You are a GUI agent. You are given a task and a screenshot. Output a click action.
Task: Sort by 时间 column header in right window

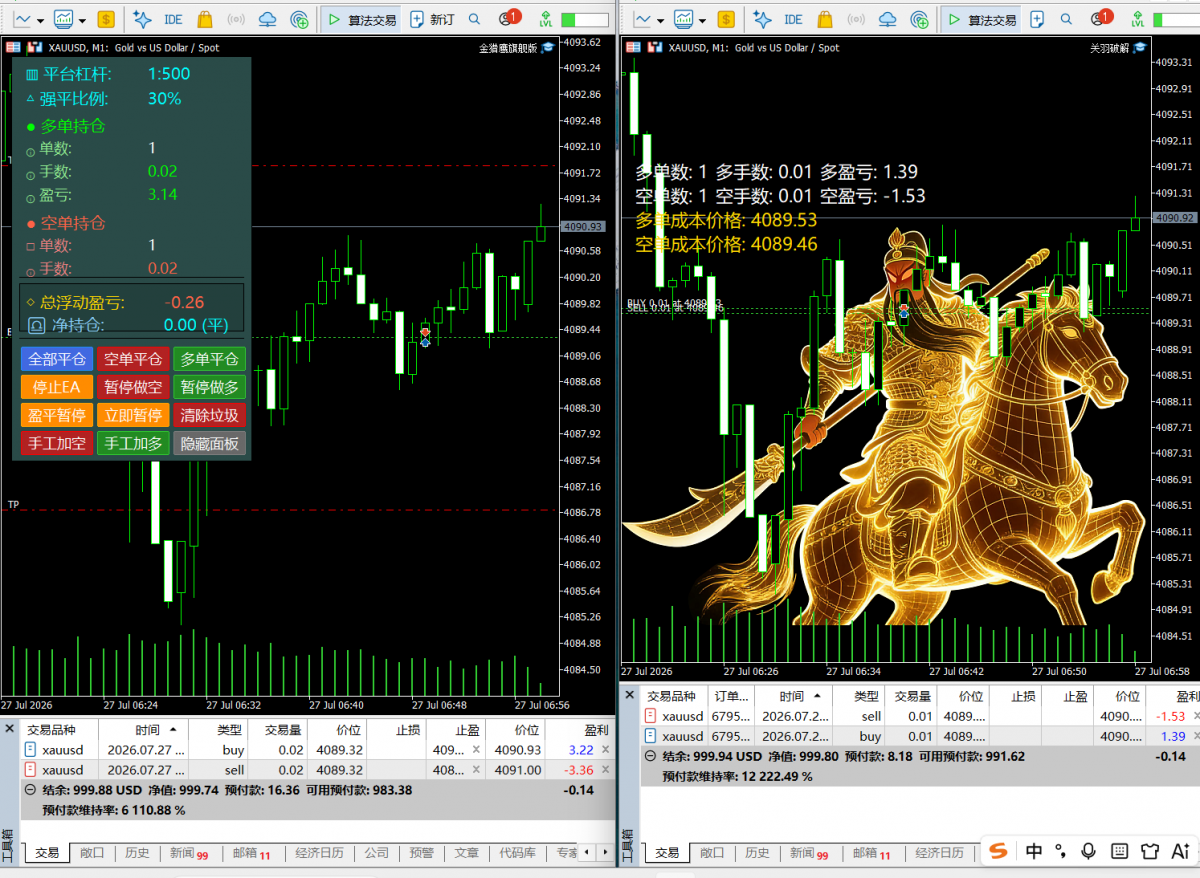791,696
